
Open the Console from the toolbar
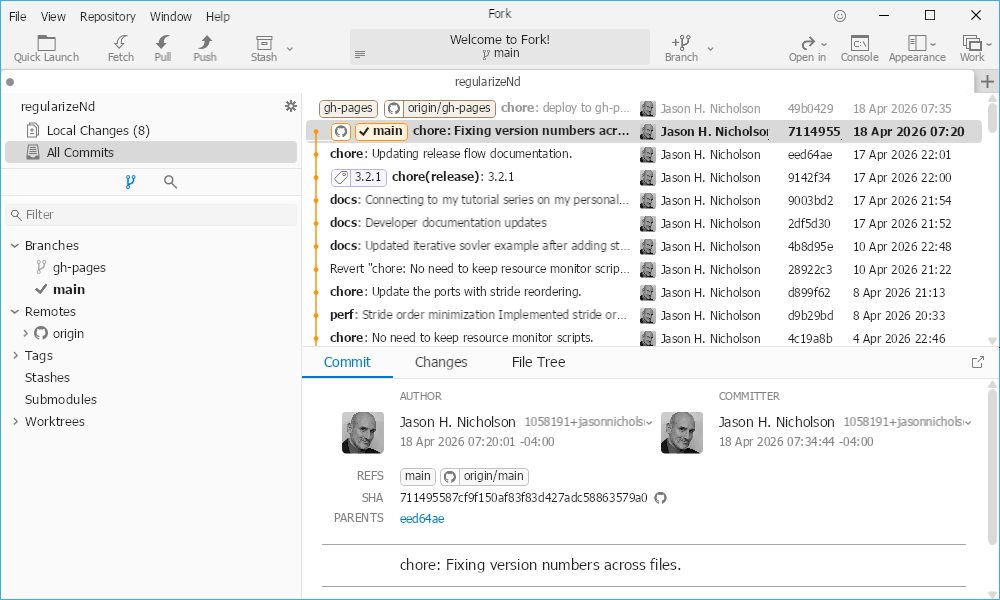tap(859, 43)
